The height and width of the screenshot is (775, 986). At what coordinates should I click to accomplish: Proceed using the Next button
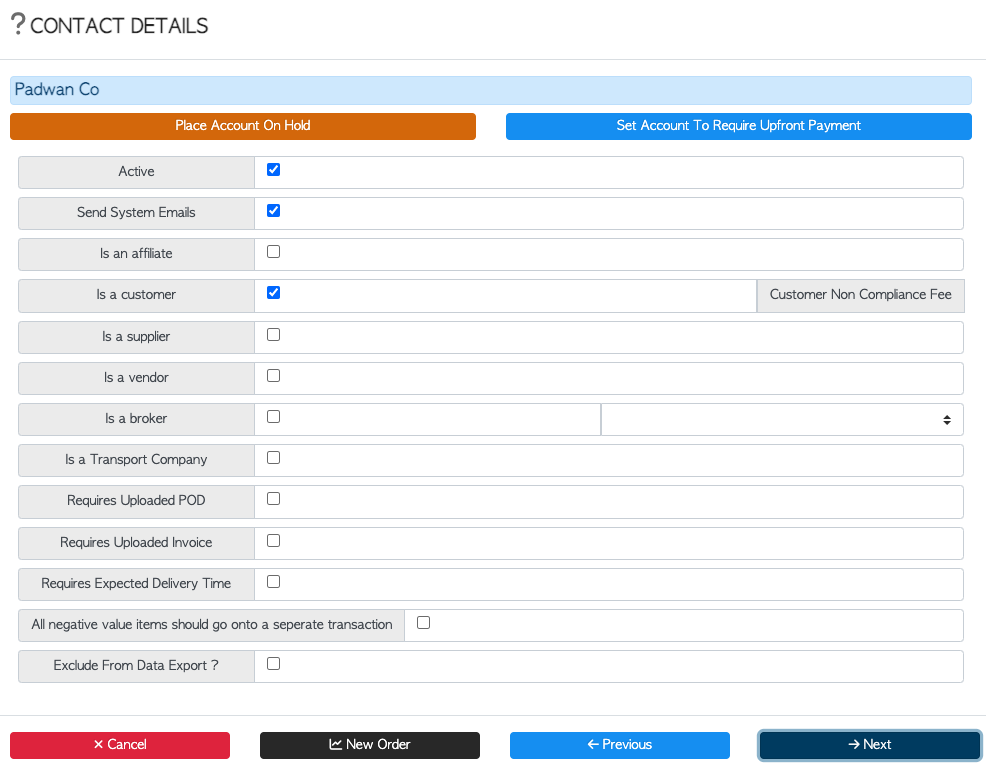click(870, 745)
